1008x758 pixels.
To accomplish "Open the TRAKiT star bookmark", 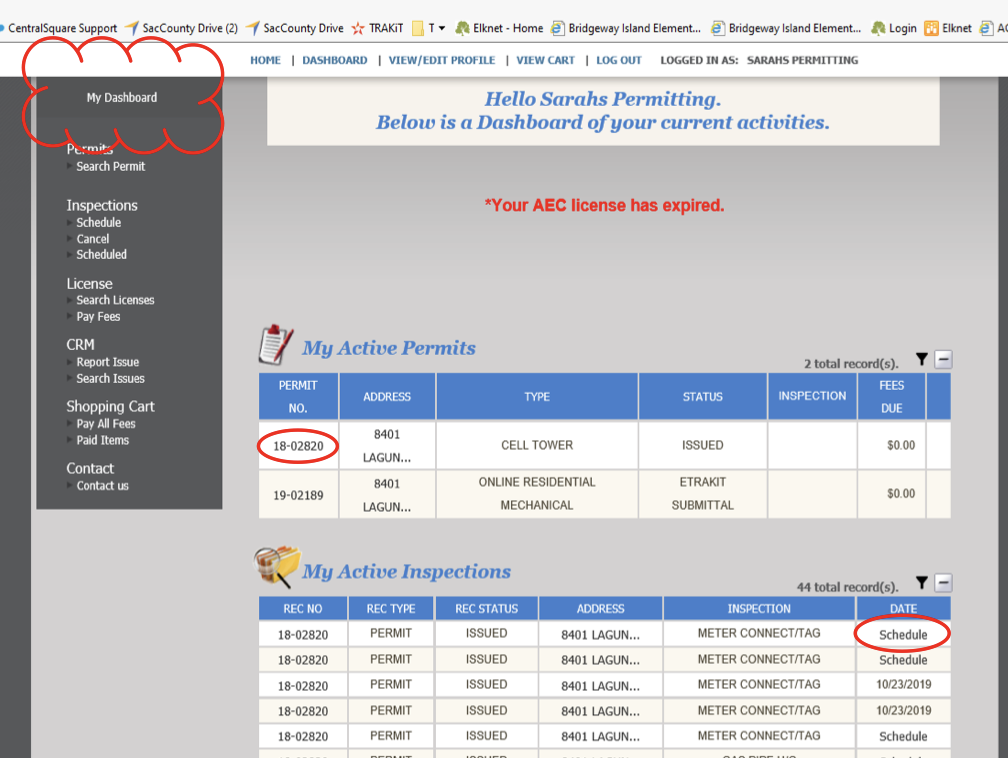I will click(377, 28).
